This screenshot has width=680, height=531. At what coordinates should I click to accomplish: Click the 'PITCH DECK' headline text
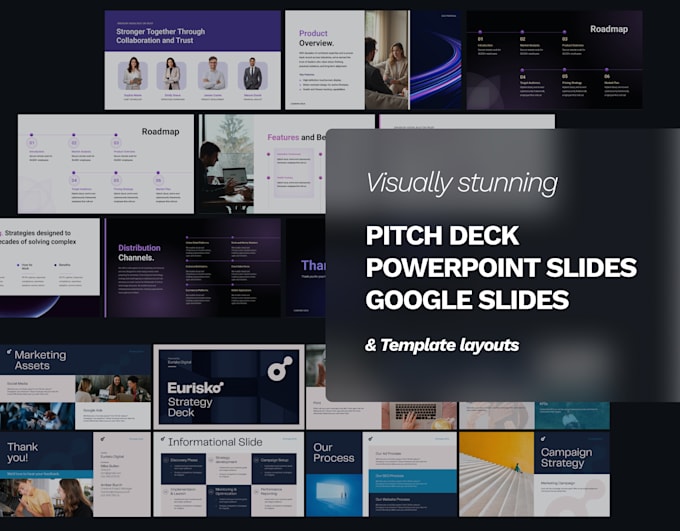coord(442,236)
